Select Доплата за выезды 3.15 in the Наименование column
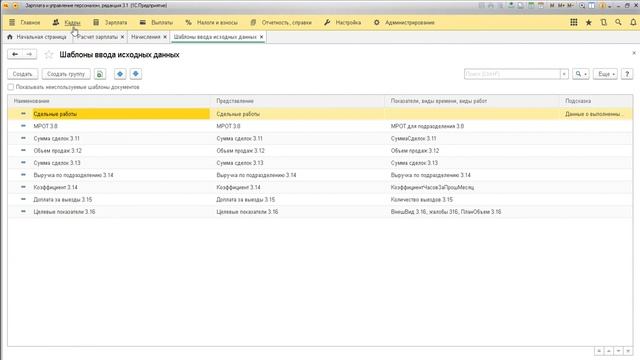Viewport: 640px width, 360px height. [x=63, y=200]
